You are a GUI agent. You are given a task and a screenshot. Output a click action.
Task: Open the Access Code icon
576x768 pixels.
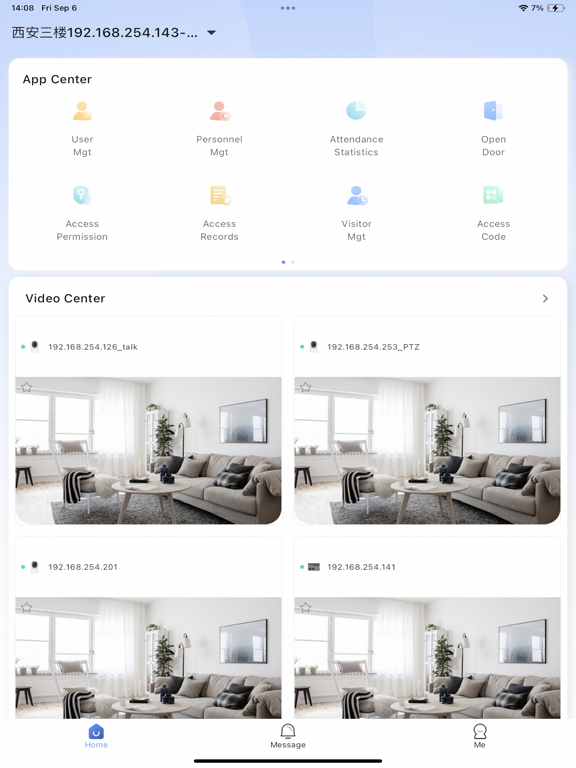click(493, 195)
